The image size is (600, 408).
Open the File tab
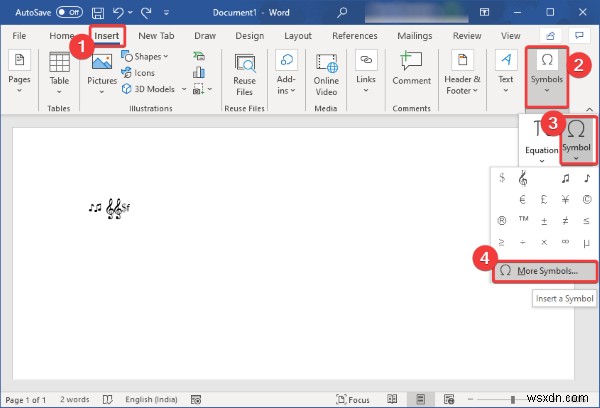(19, 36)
